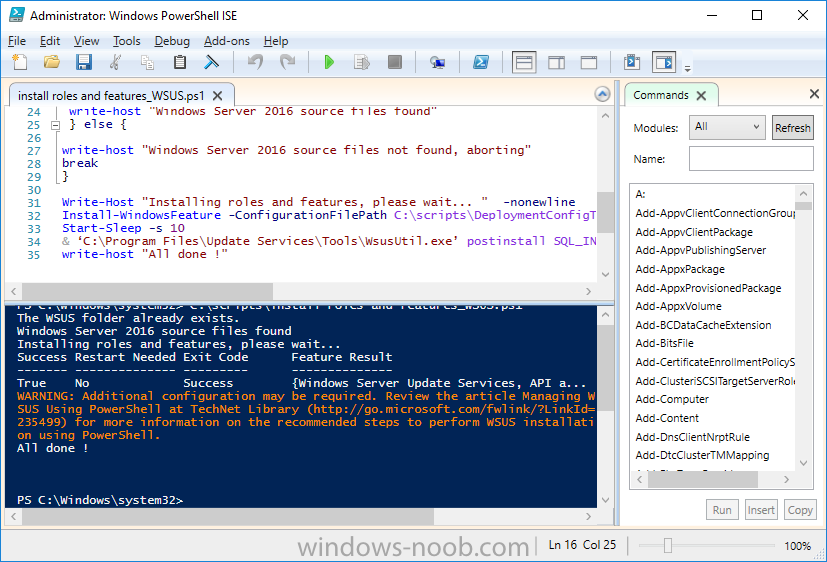Image resolution: width=827 pixels, height=562 pixels.
Task: Select Add-DnsClientNrptRule command
Action: [693, 437]
